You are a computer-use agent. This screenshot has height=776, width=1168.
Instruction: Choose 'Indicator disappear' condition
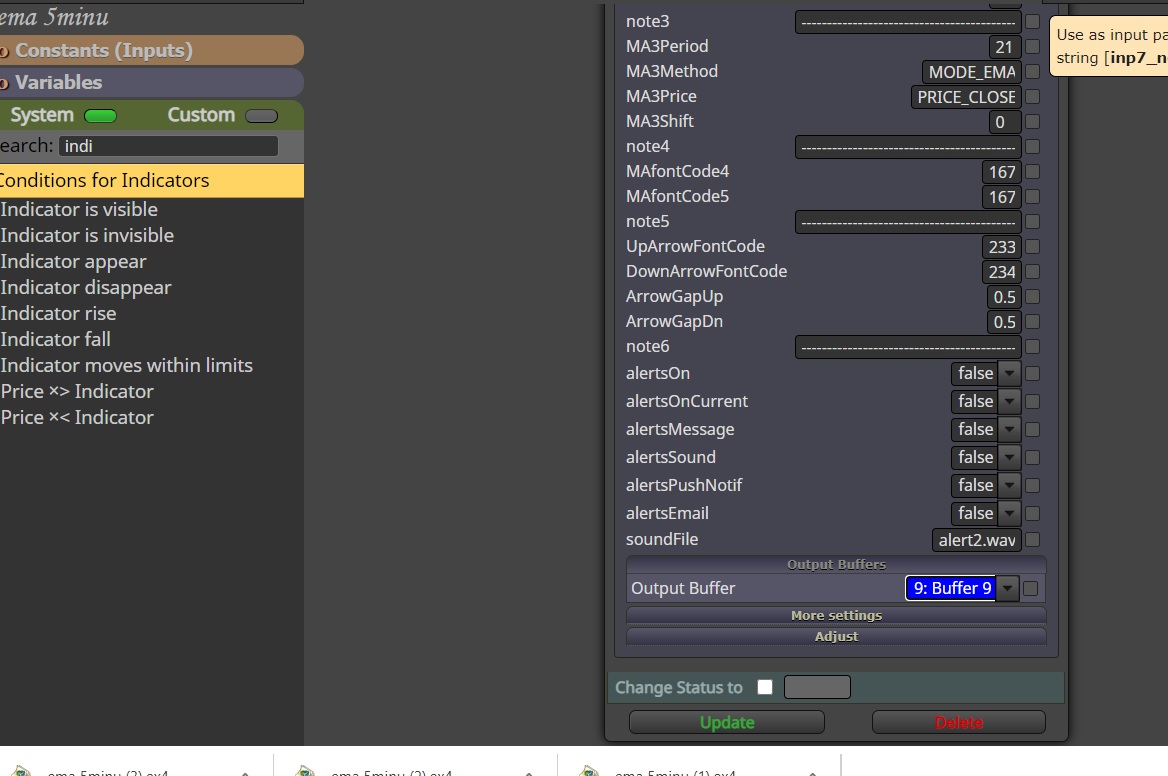point(86,287)
